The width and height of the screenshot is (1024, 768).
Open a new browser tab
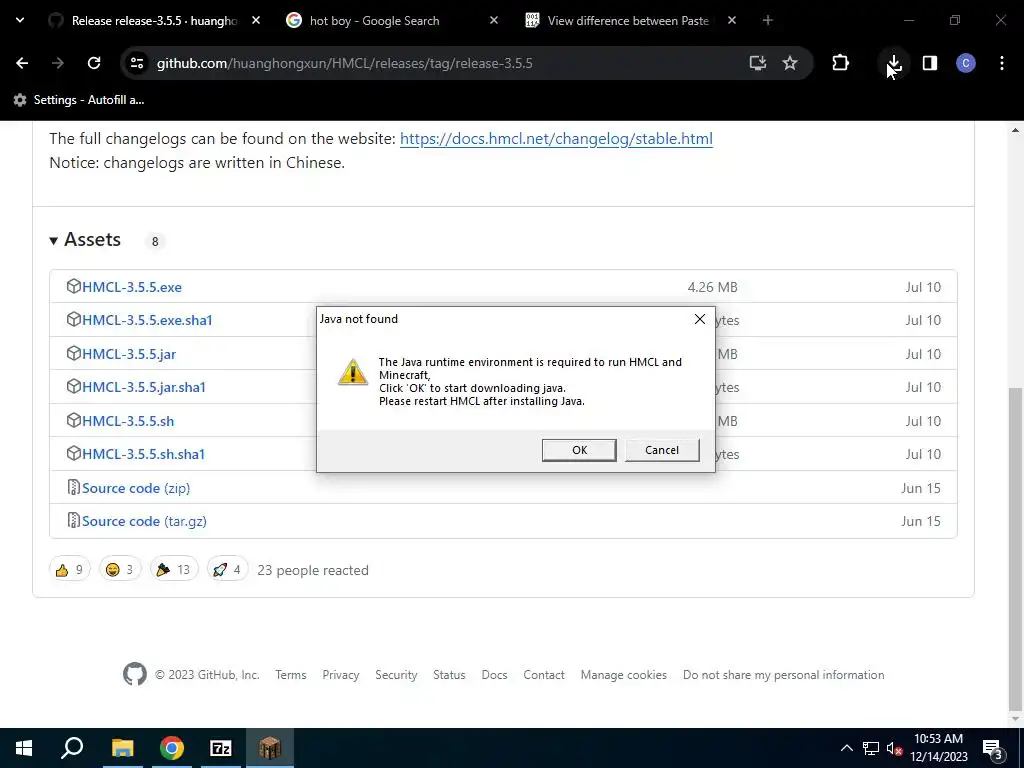click(x=767, y=20)
